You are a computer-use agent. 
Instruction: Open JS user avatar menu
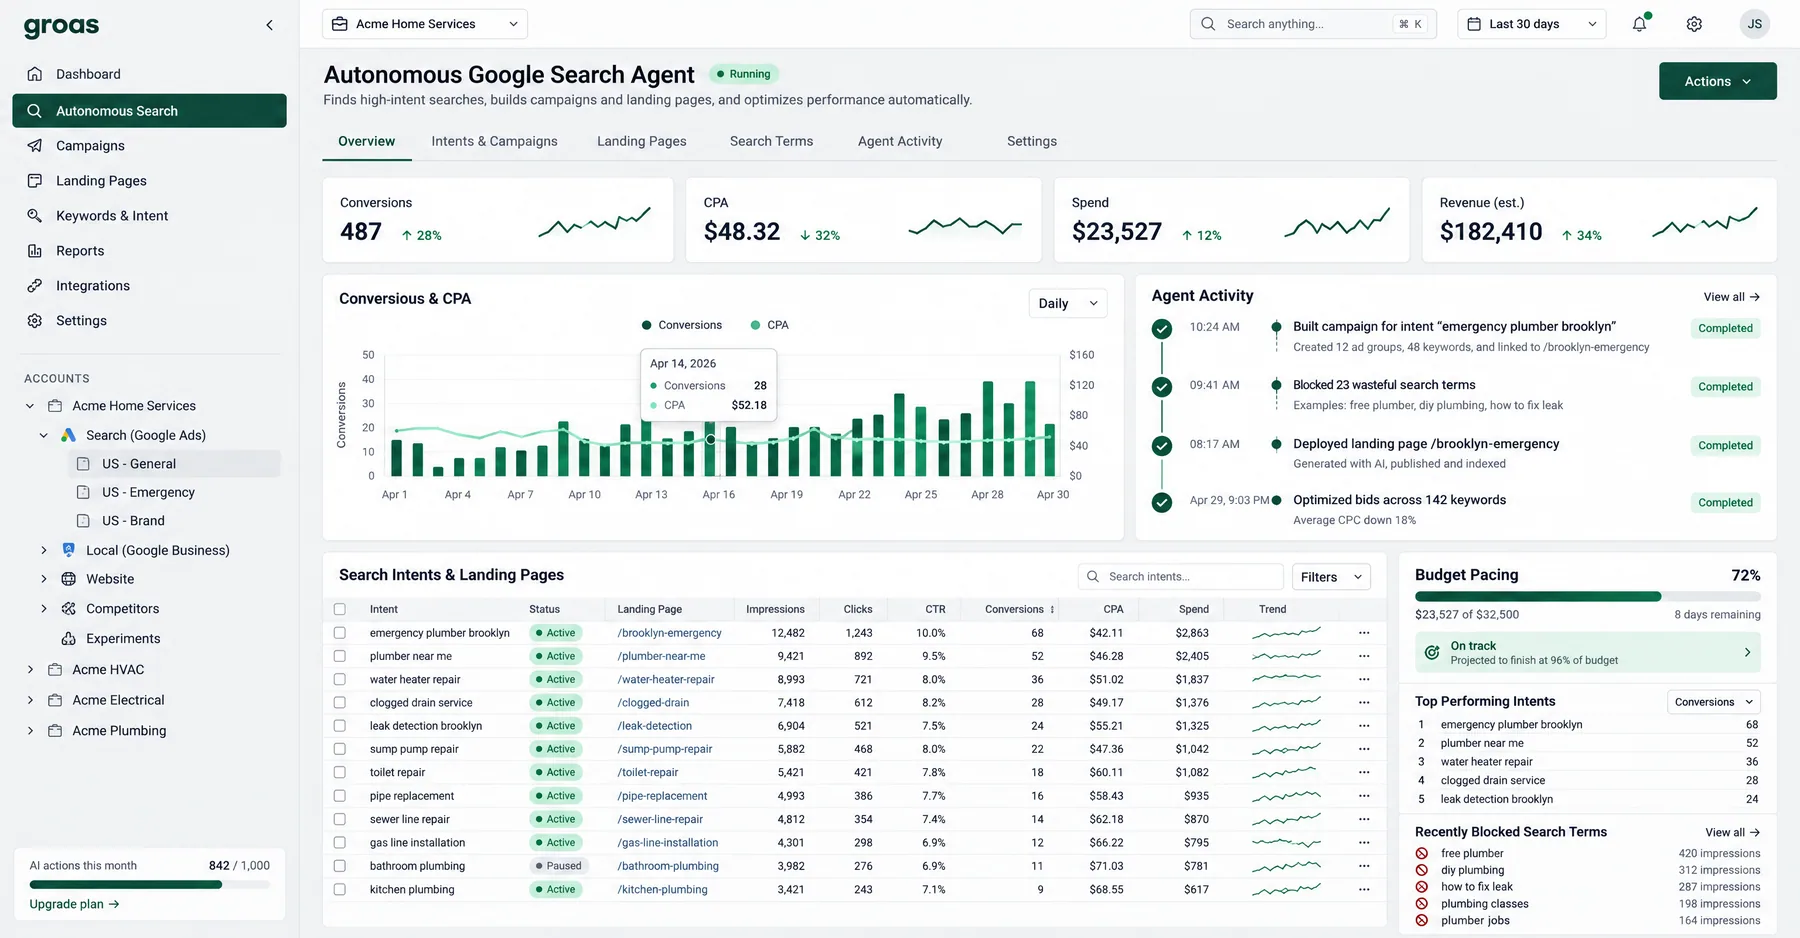1754,24
